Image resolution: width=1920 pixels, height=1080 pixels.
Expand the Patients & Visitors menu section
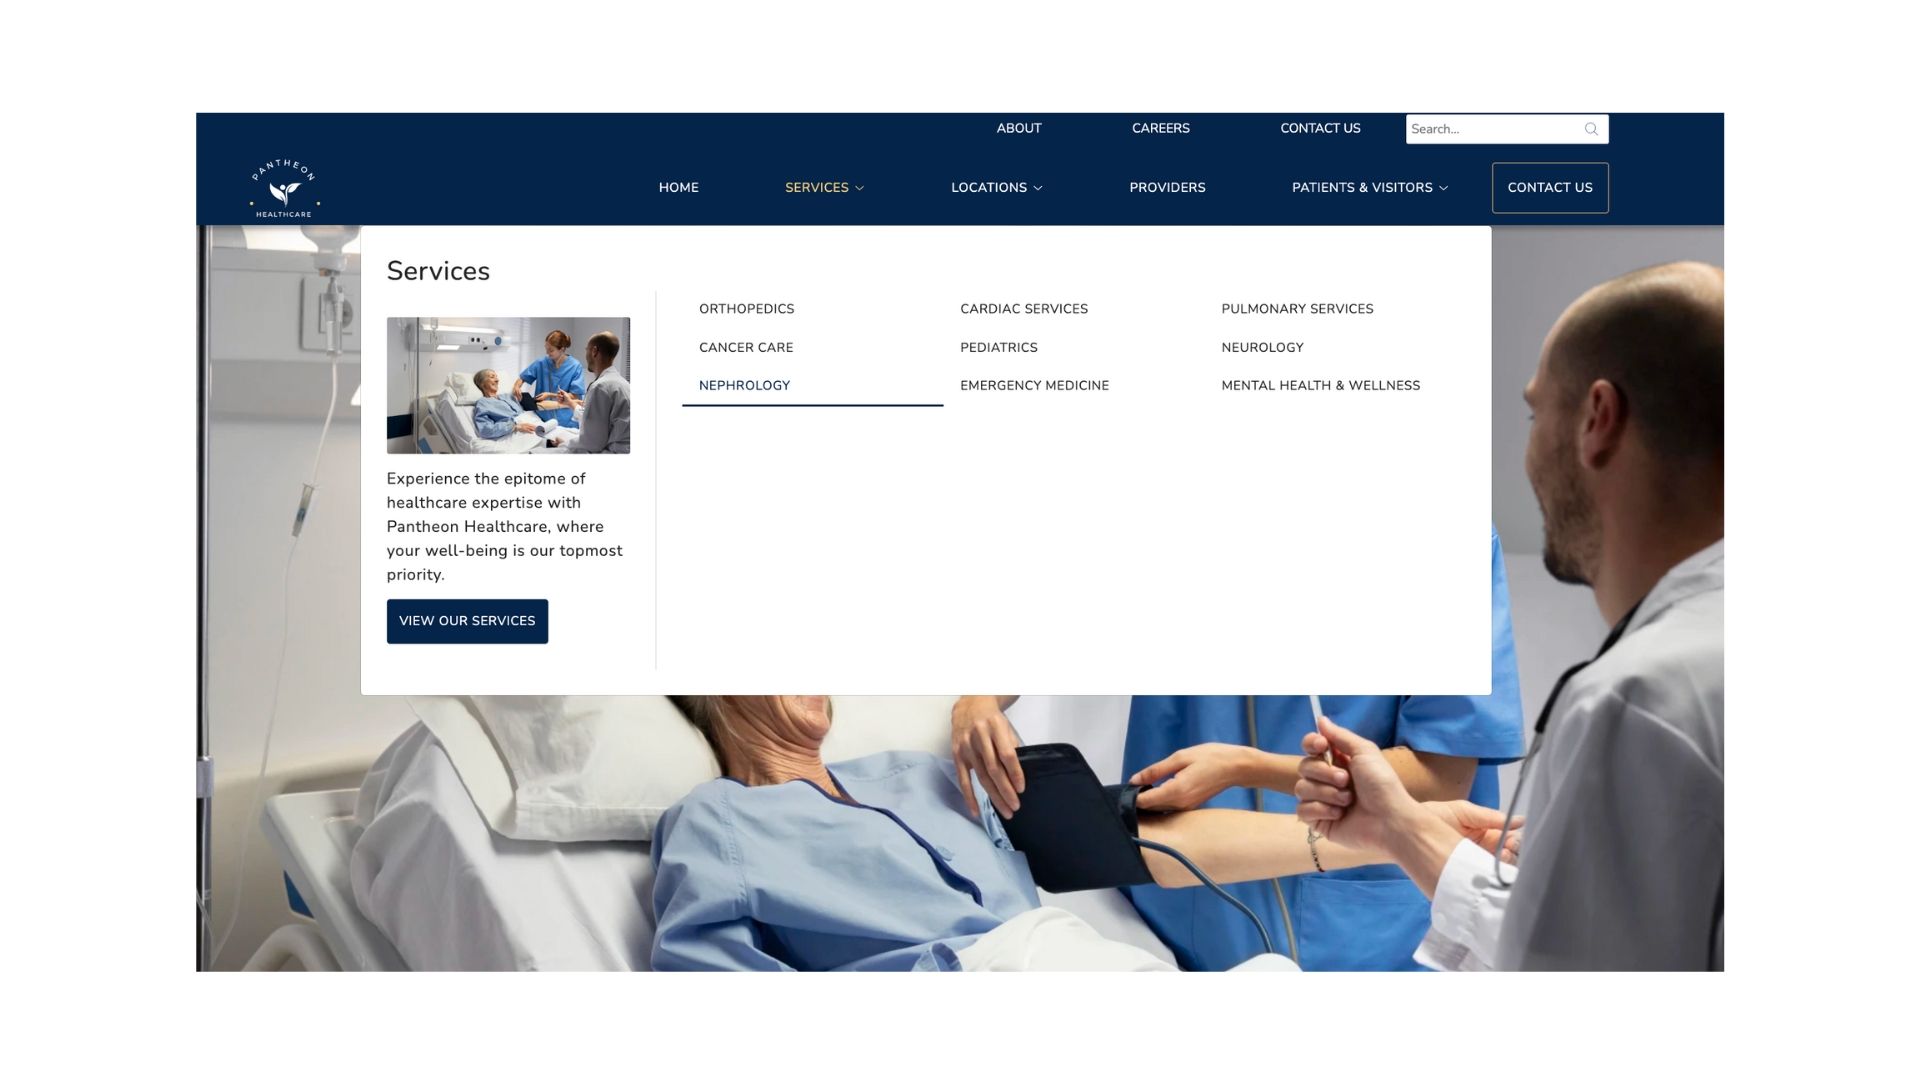(1369, 187)
